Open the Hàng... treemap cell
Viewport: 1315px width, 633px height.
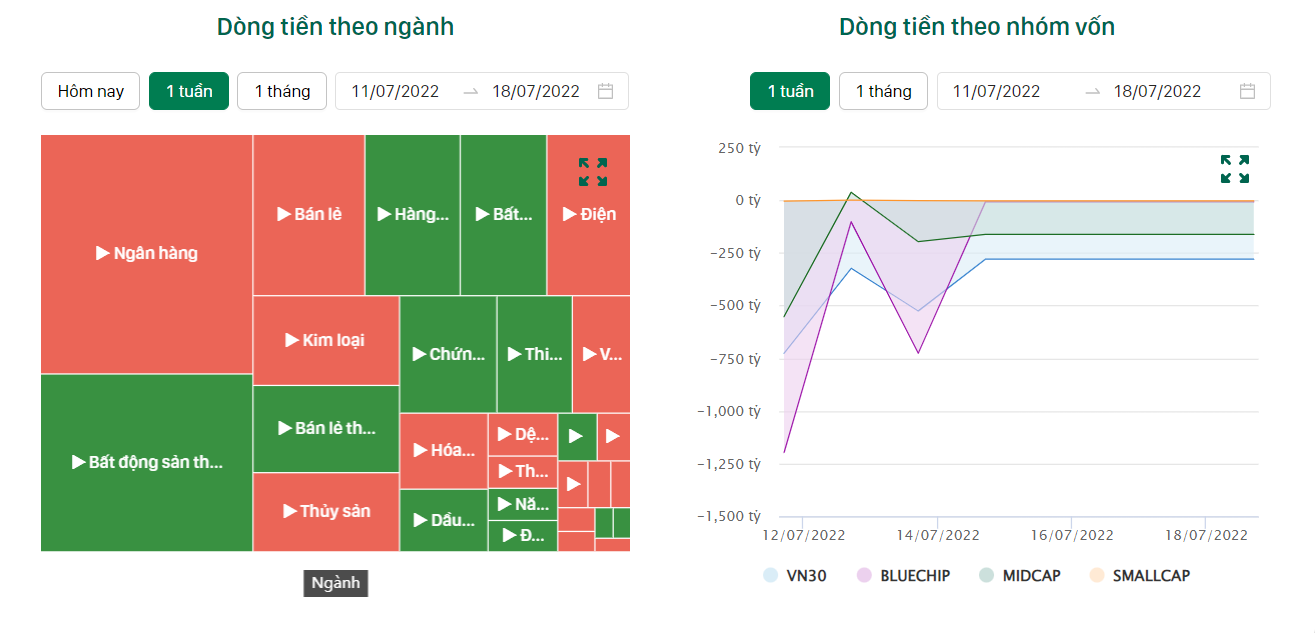tap(413, 215)
